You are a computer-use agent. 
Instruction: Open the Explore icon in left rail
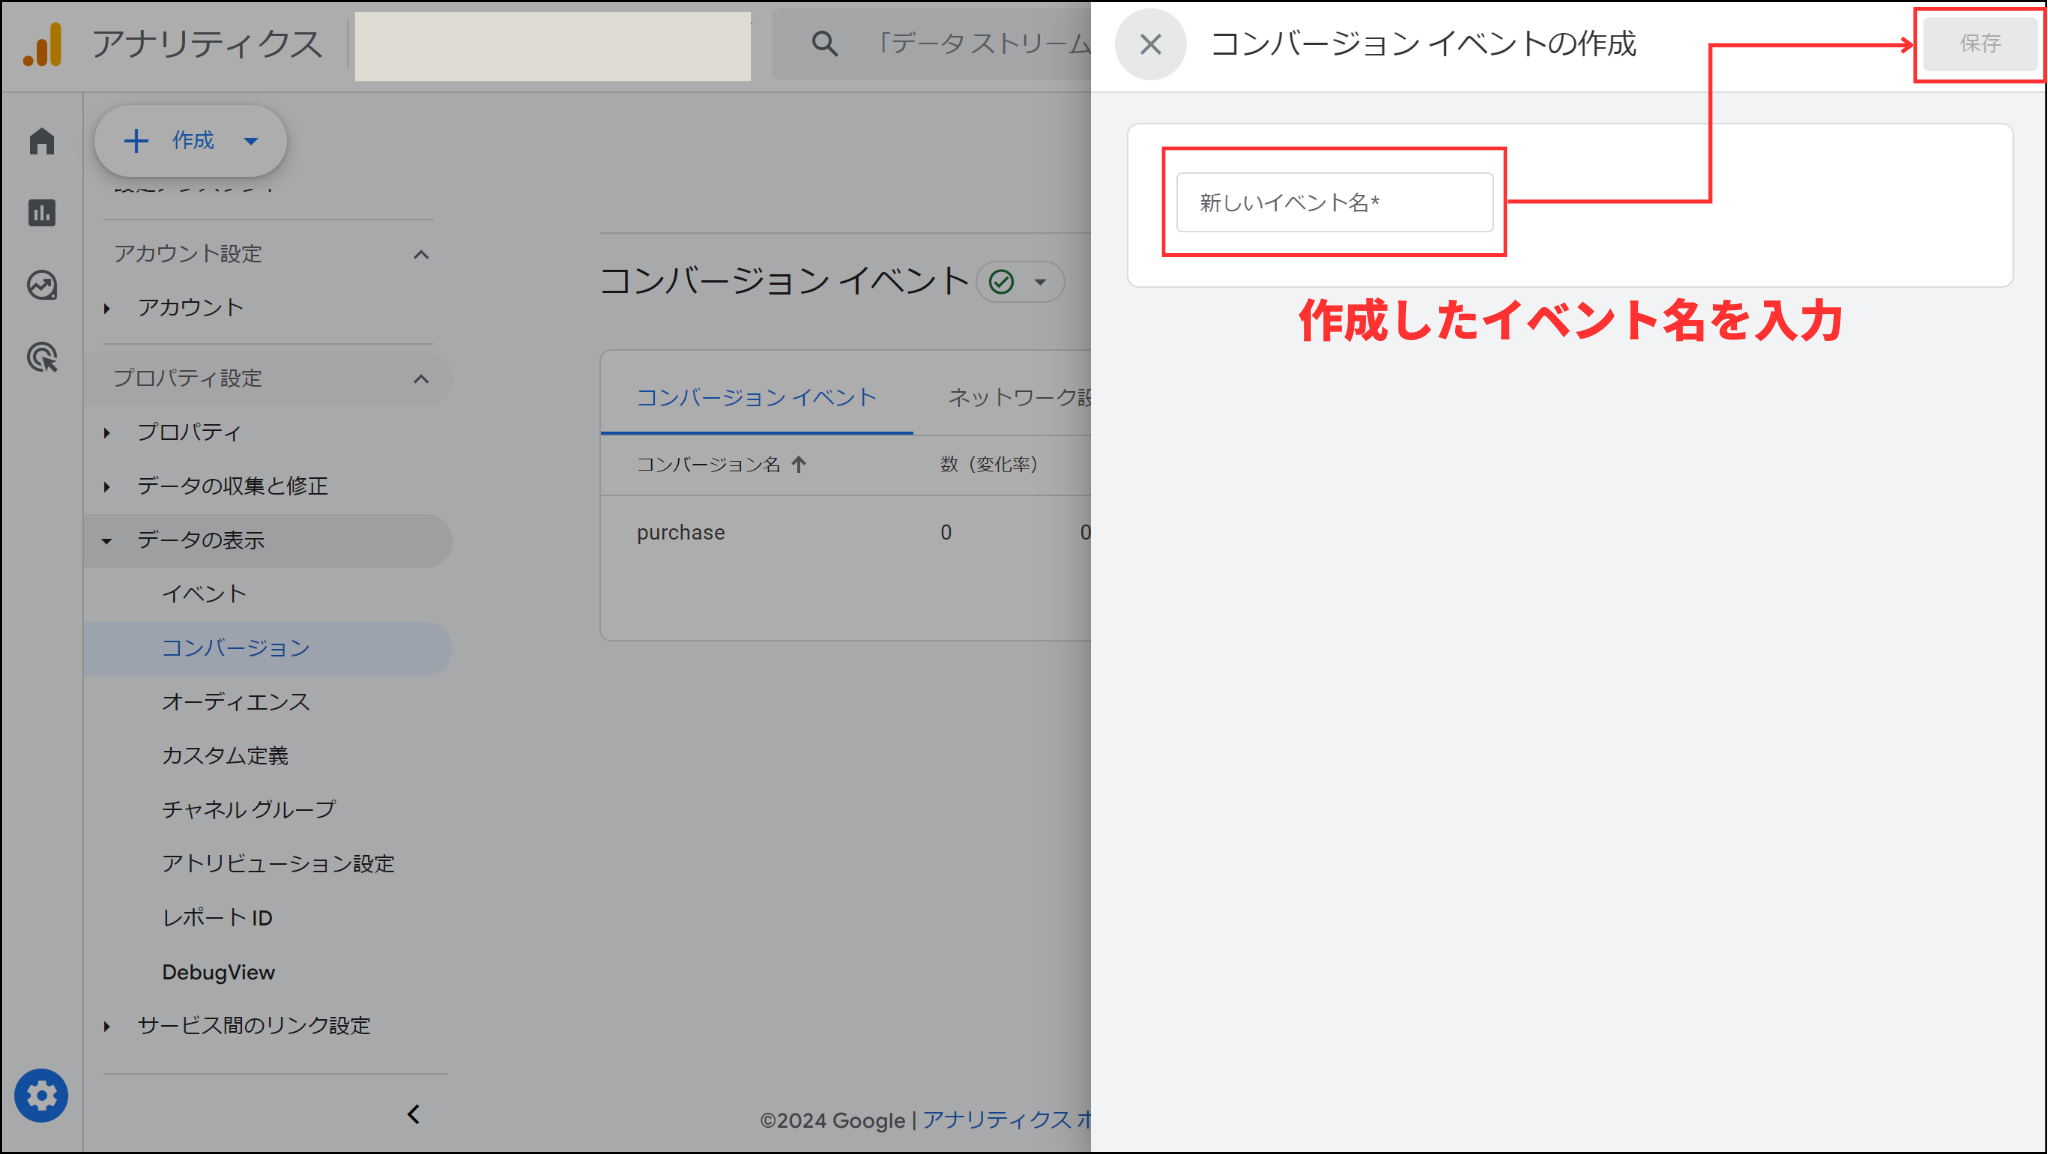[42, 285]
